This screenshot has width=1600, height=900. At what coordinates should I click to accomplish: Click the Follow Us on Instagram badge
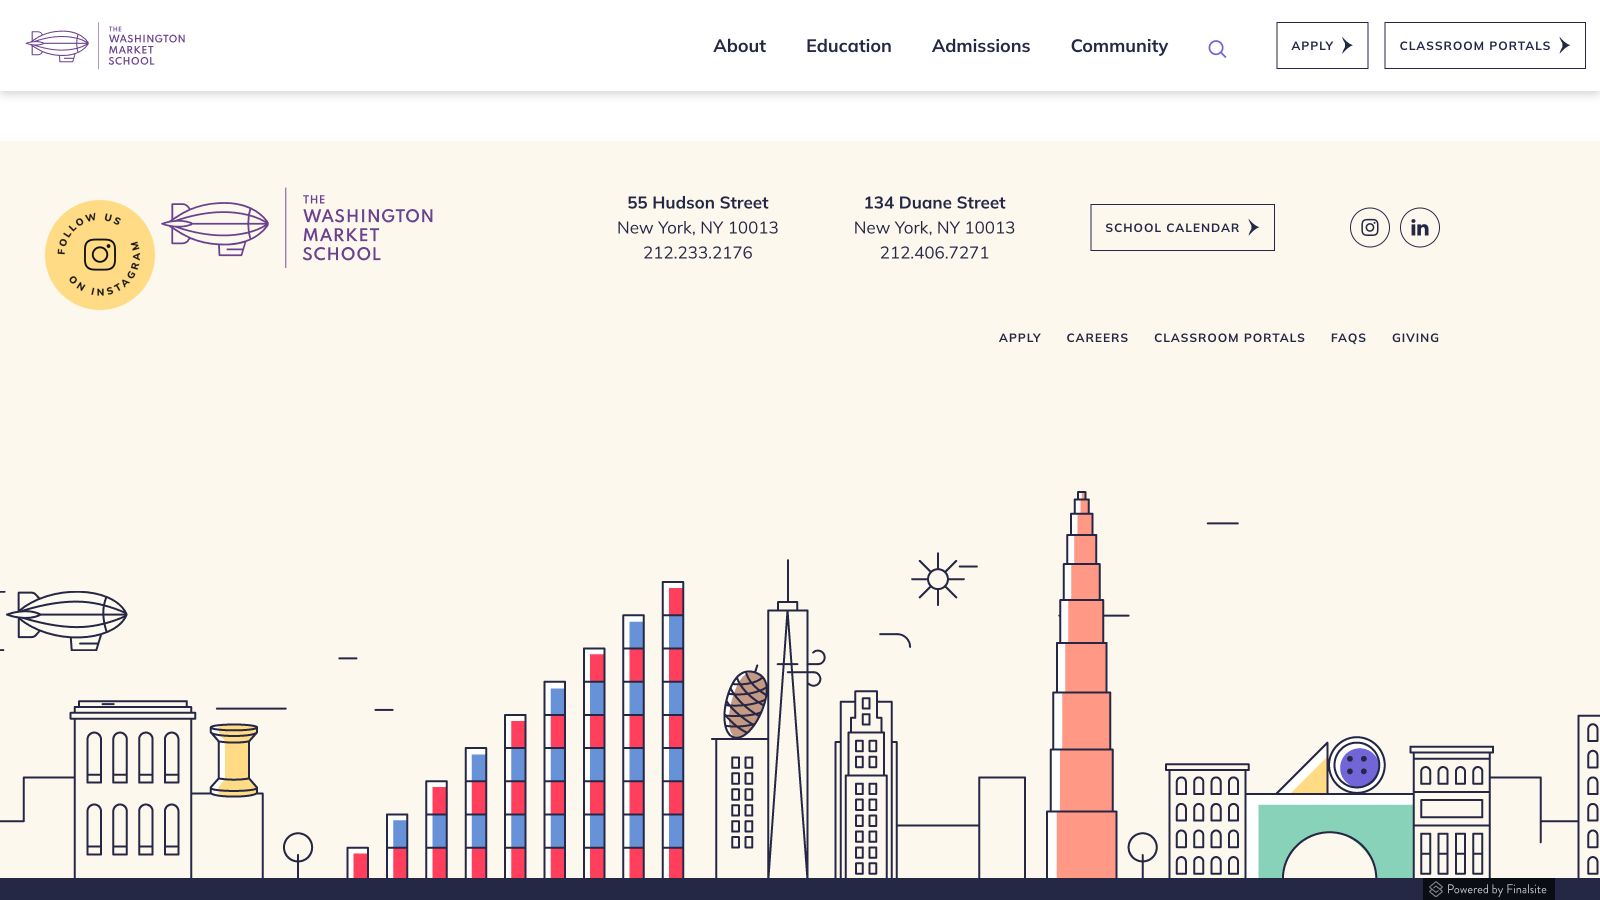(x=100, y=255)
